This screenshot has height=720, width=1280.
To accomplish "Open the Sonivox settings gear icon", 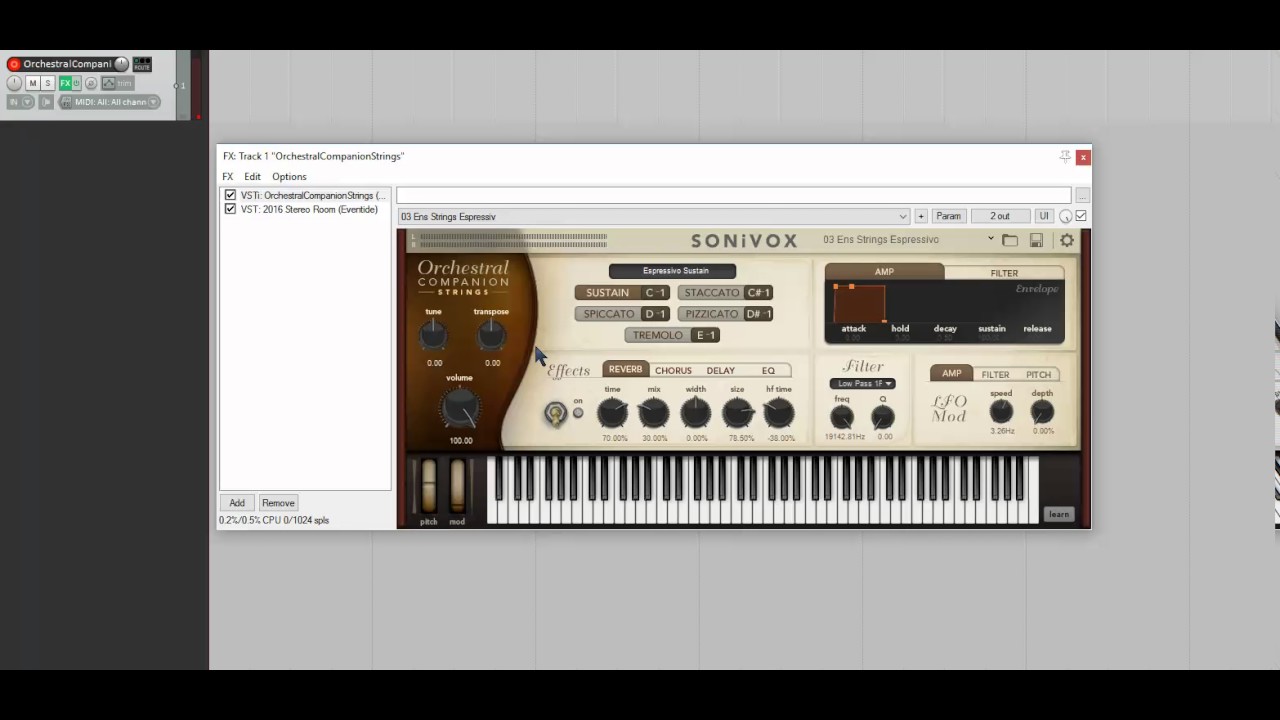I will (x=1067, y=240).
